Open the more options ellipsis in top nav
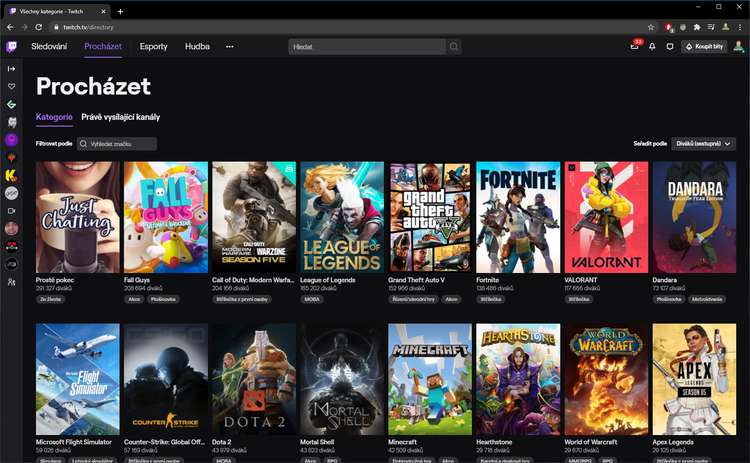This screenshot has width=750, height=463. tap(230, 46)
